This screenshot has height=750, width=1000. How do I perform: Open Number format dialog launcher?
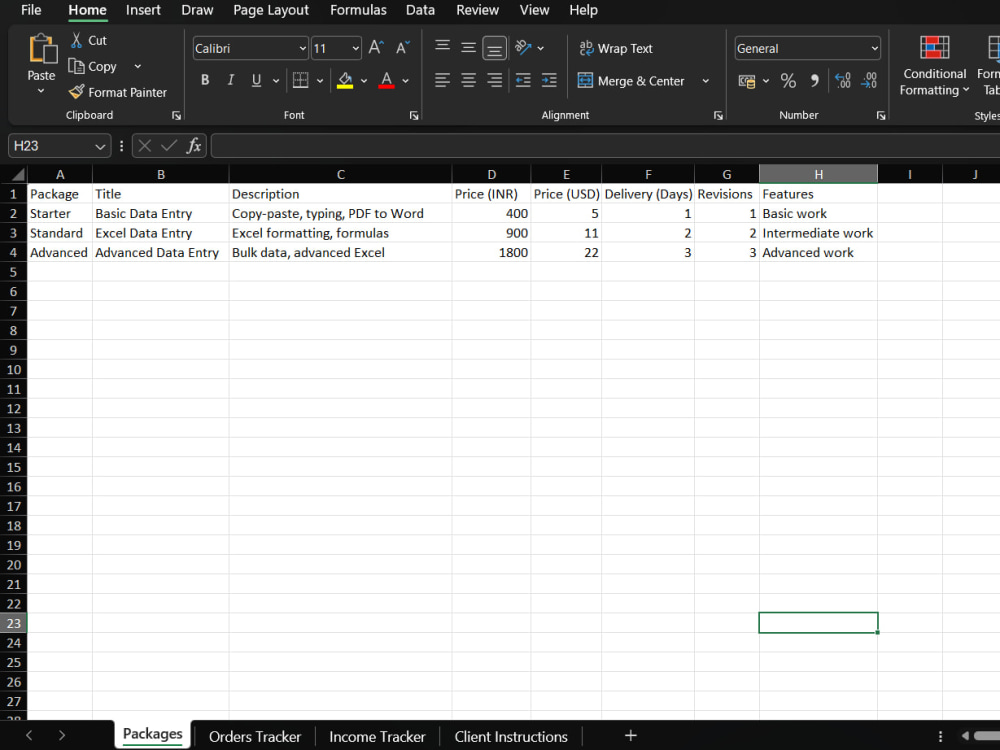point(881,115)
